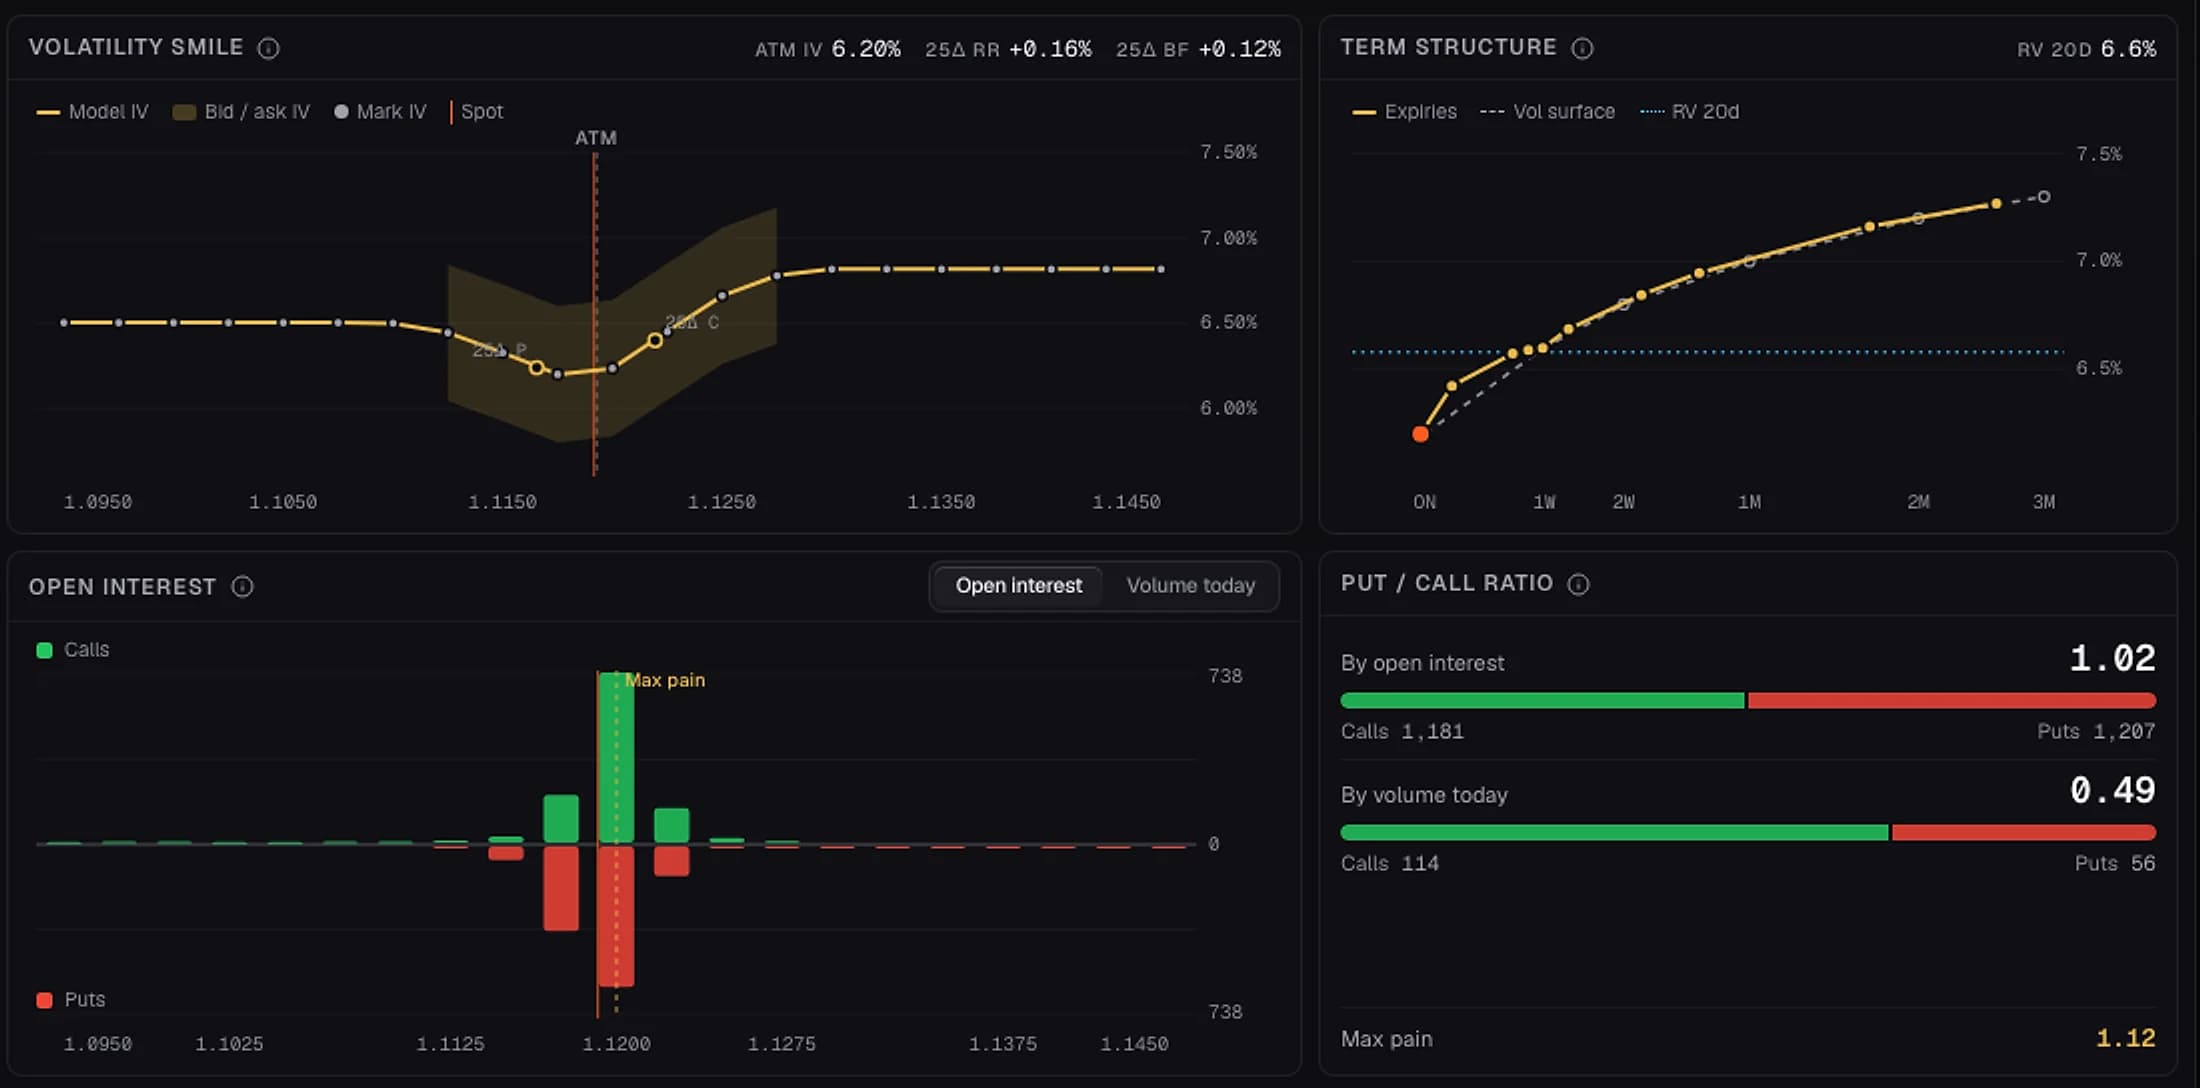Click the Max pain 1.12 value
This screenshot has width=2200, height=1088.
coord(2126,1039)
